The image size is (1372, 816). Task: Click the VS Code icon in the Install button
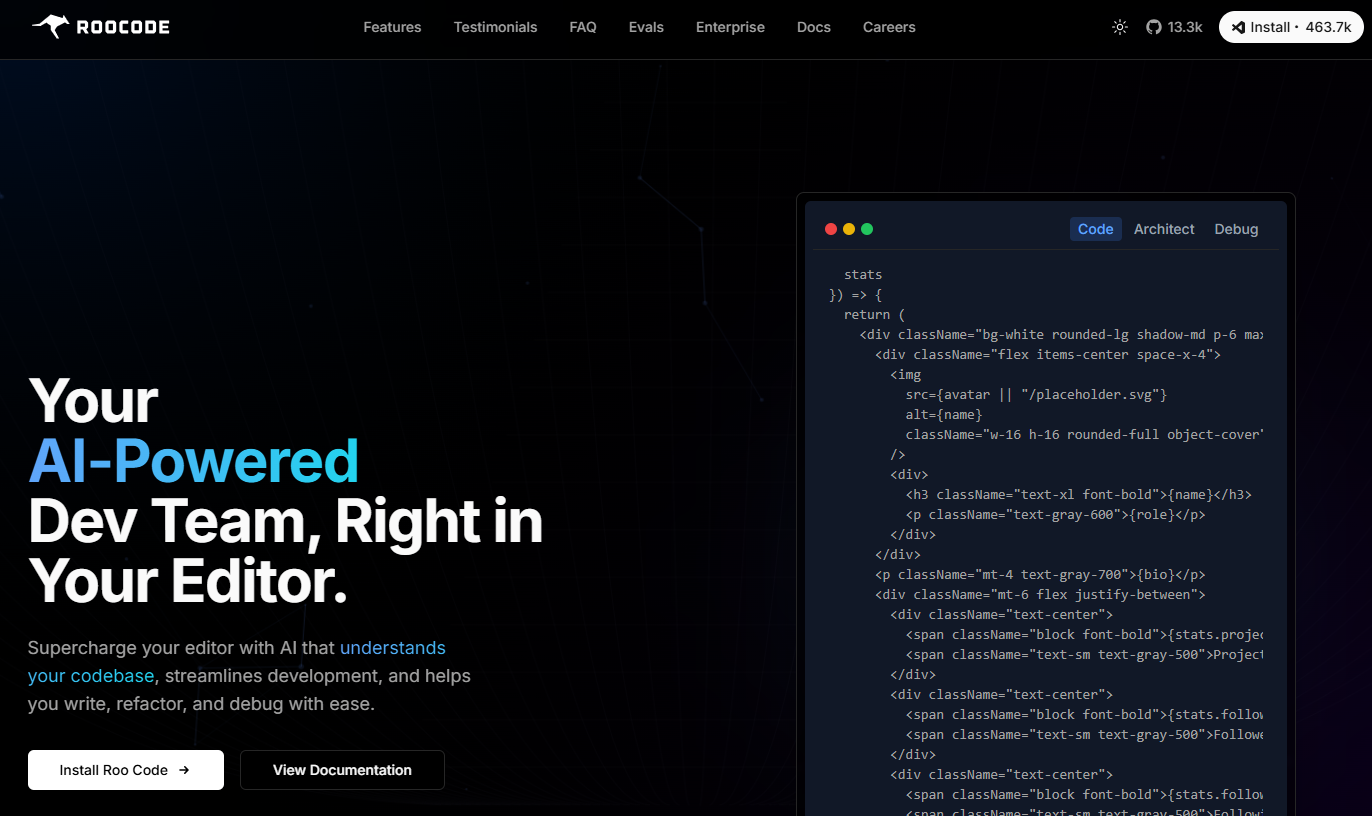[x=1239, y=27]
